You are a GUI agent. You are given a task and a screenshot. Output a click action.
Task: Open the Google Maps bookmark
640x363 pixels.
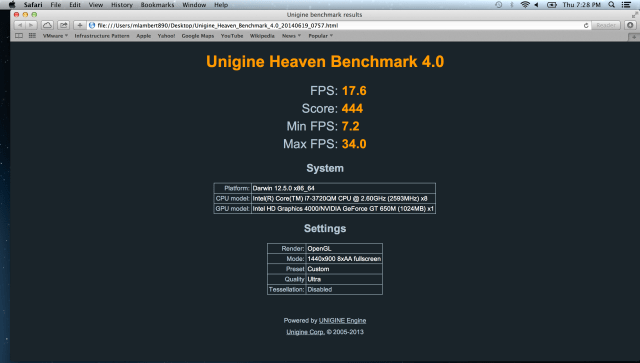coord(198,36)
